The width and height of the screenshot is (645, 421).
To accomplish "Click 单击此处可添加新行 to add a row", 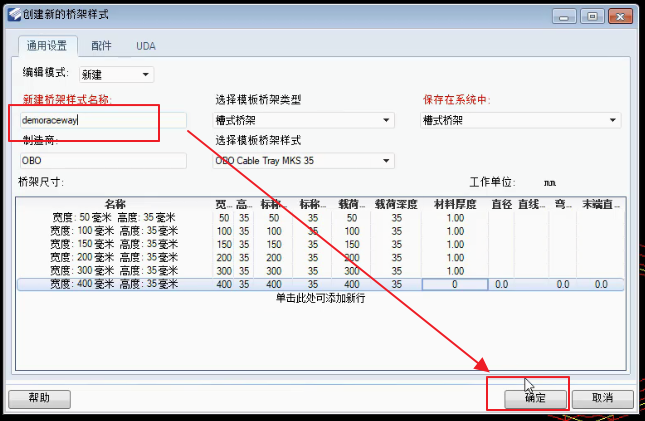I will [x=320, y=298].
